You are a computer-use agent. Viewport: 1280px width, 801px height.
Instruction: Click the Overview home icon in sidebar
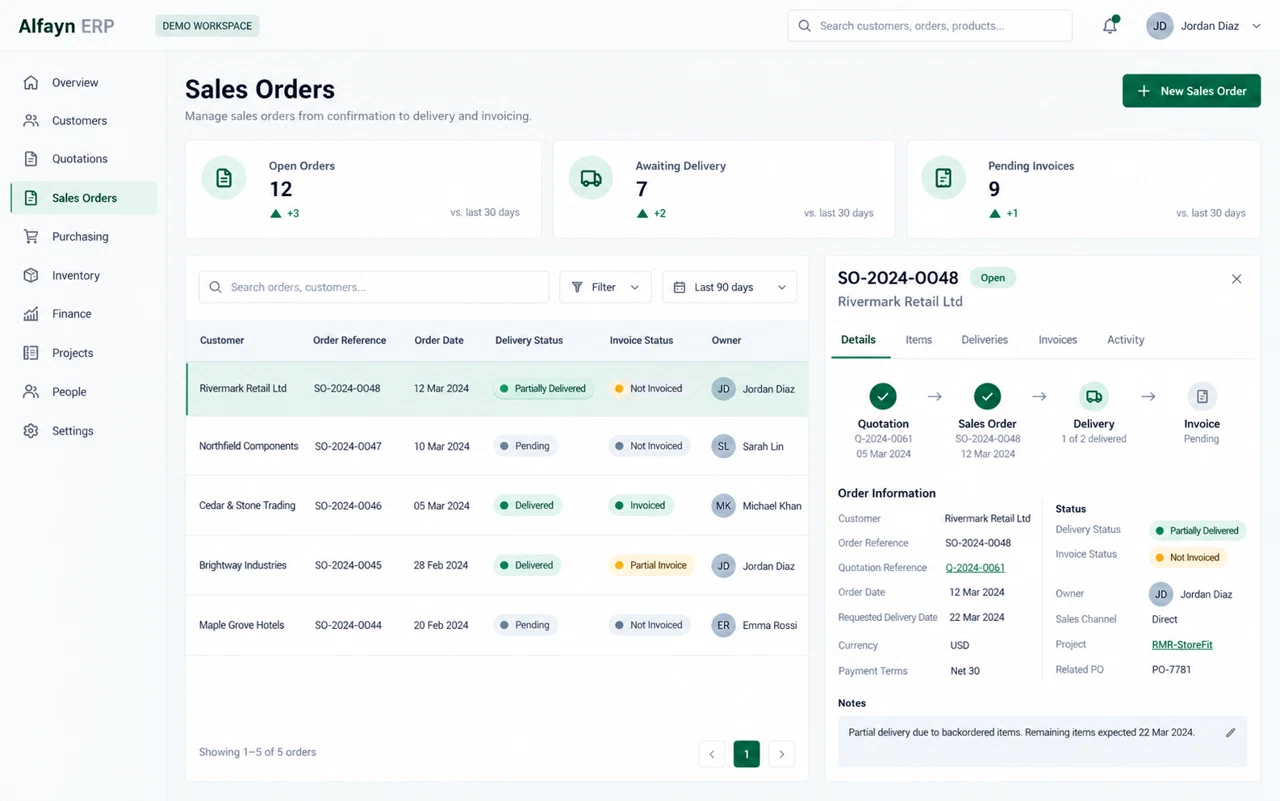pos(31,83)
